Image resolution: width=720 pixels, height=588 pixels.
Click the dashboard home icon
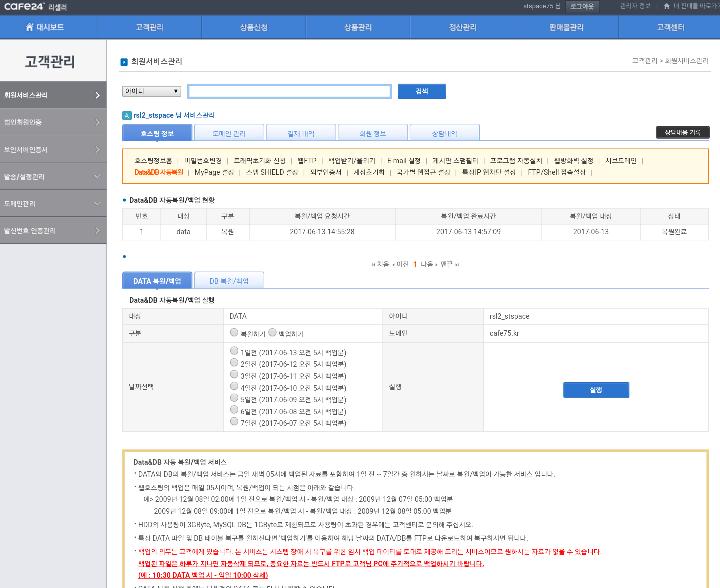[x=29, y=27]
